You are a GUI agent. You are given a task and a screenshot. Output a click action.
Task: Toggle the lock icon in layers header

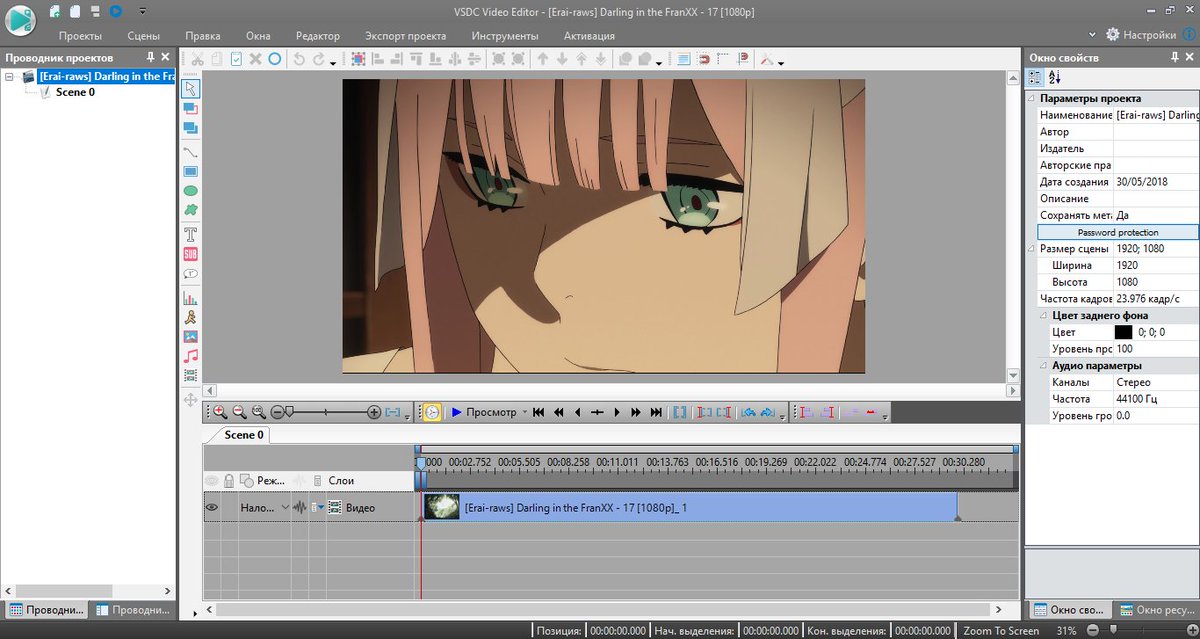[229, 481]
